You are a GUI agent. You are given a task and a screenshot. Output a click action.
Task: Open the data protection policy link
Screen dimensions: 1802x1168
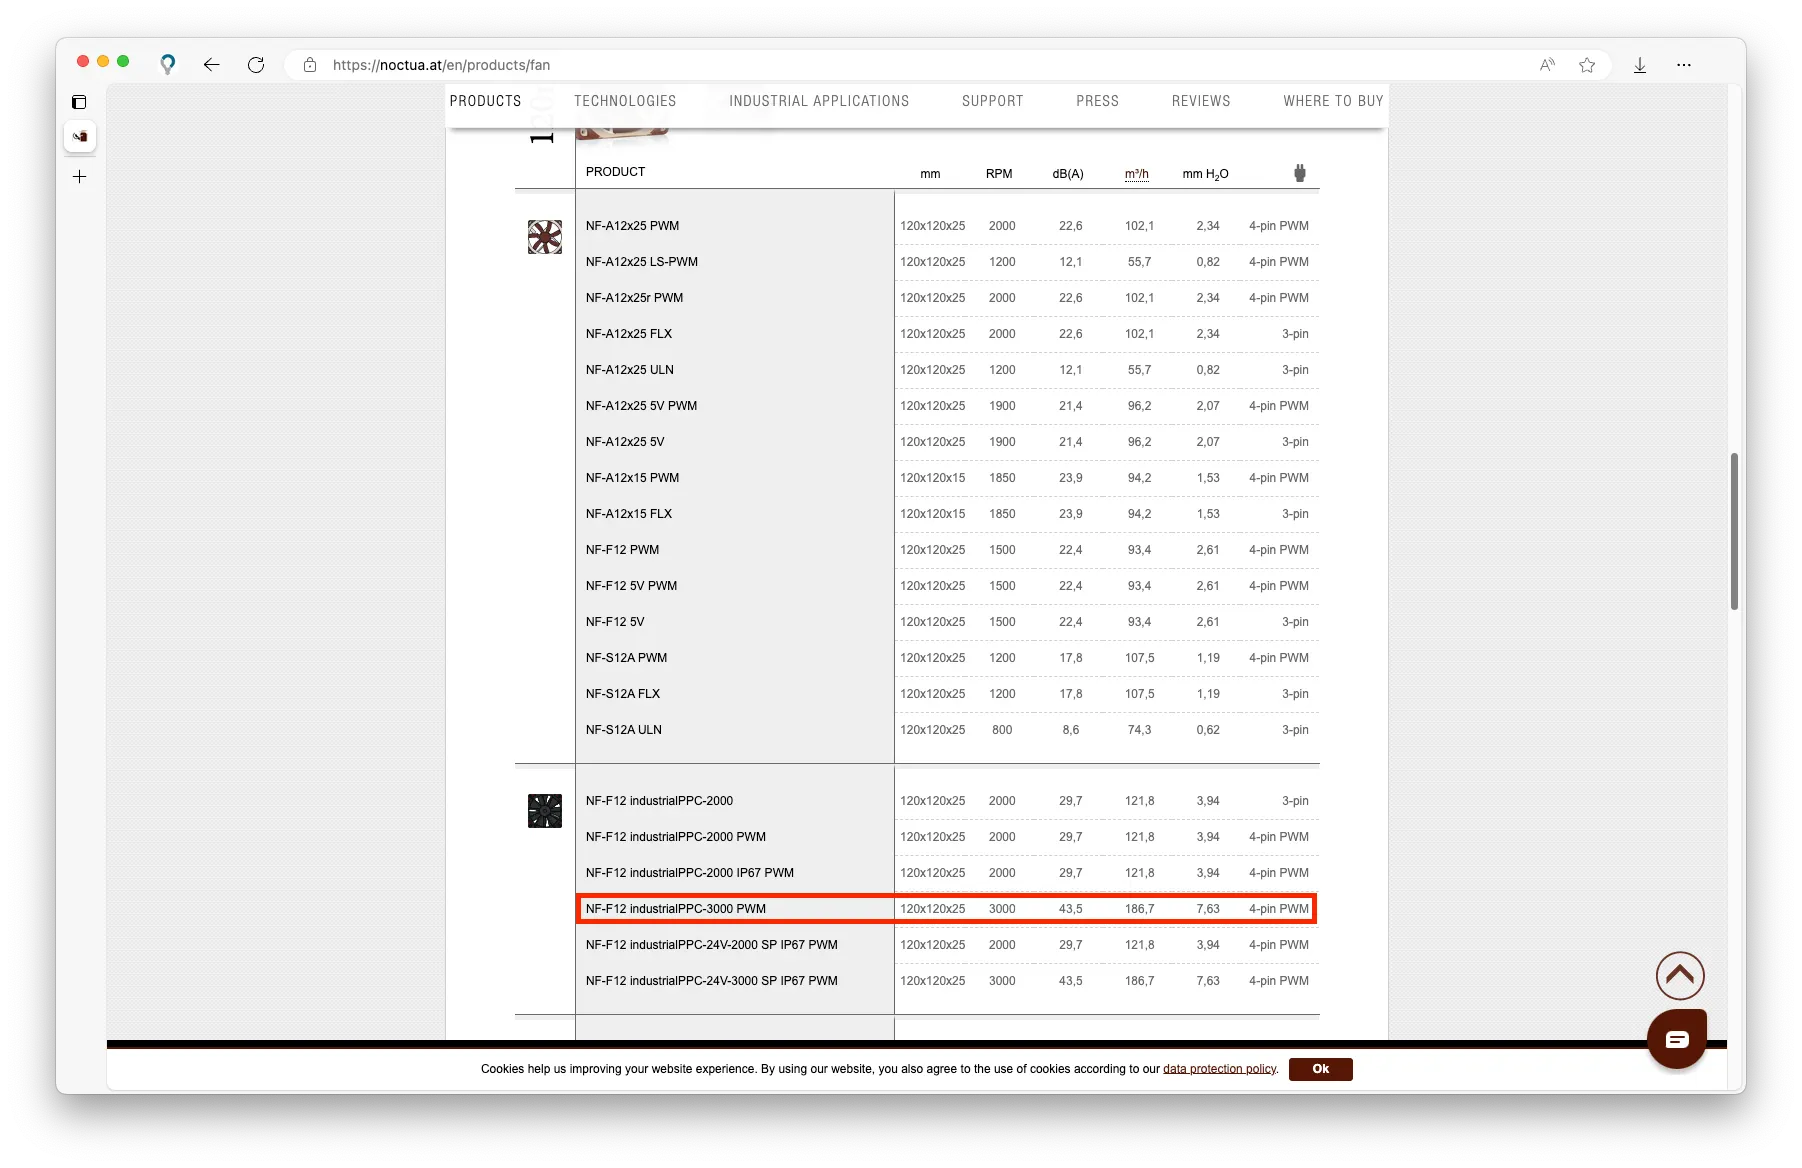tap(1220, 1069)
